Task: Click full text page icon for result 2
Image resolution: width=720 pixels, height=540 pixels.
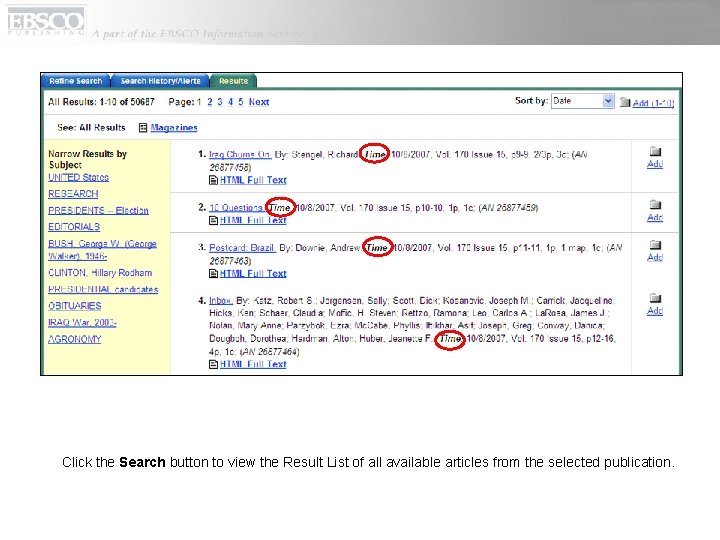Action: point(213,220)
